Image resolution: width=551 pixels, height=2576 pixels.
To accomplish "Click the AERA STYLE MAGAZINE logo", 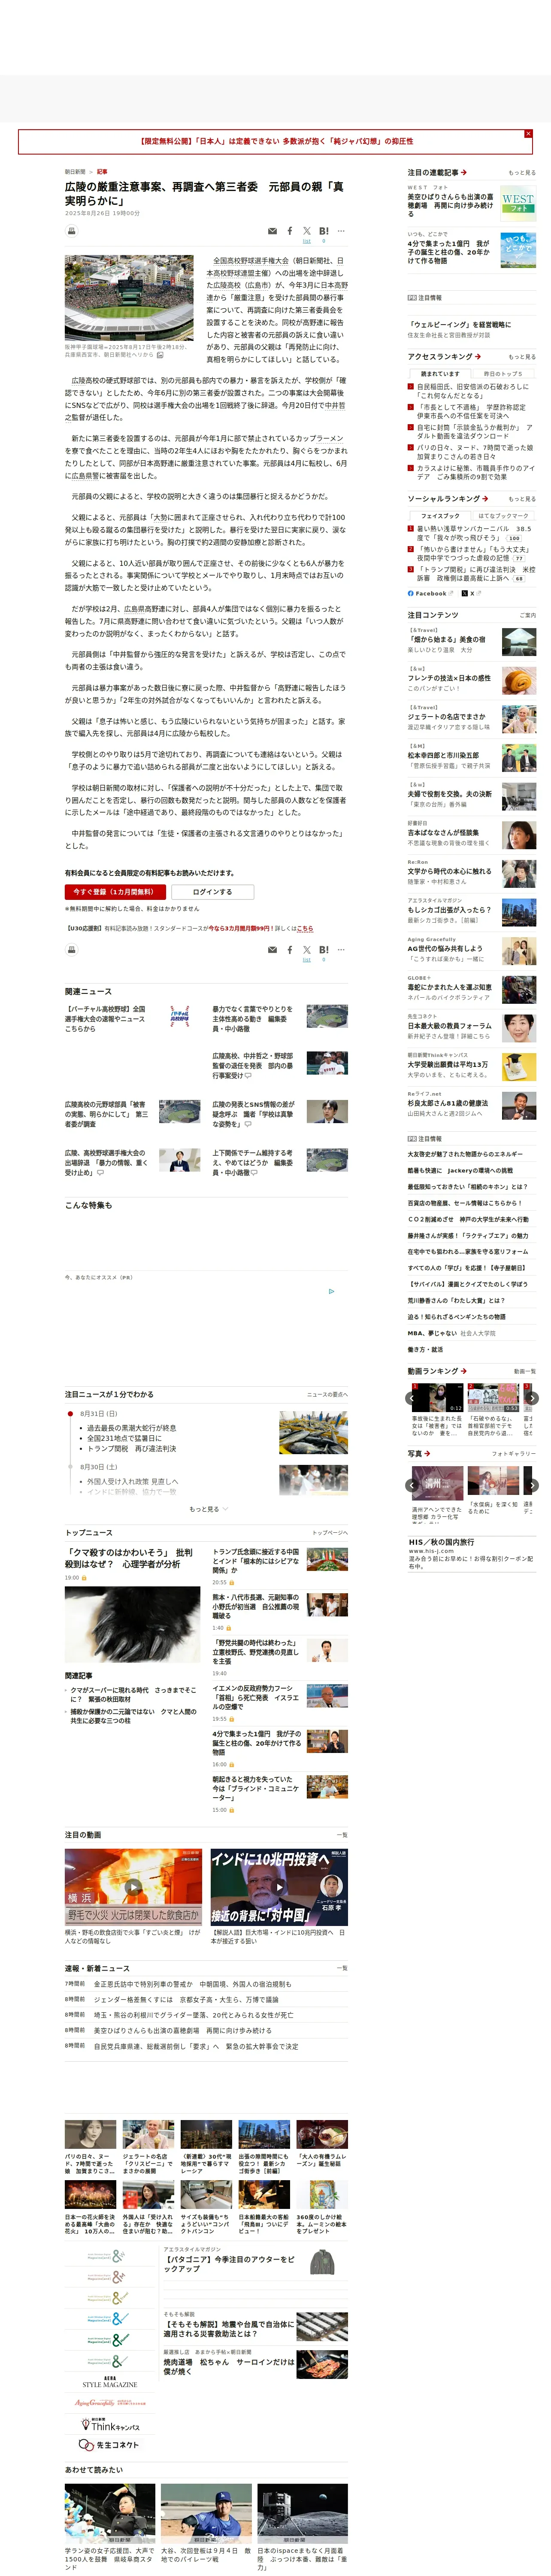I will (110, 2383).
